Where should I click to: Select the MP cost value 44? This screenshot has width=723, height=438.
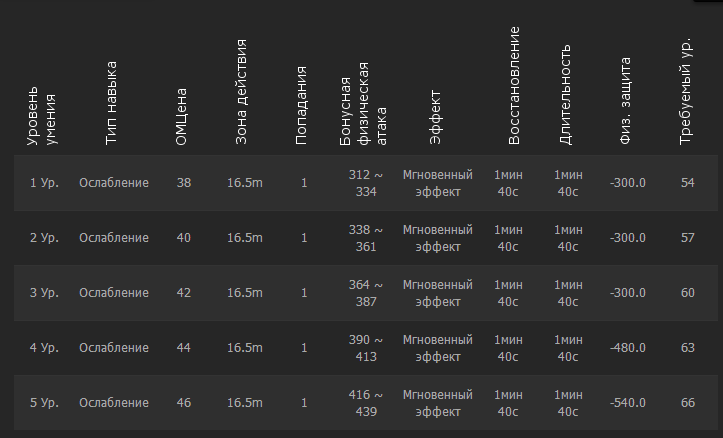pos(183,348)
